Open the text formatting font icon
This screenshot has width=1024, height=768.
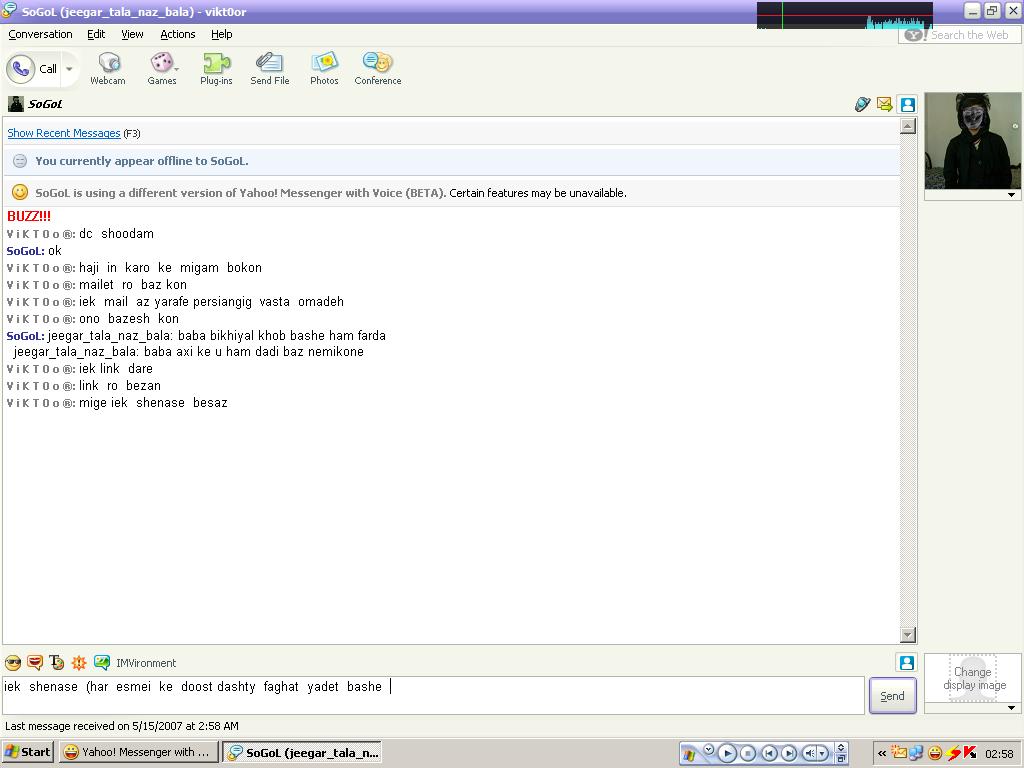coord(57,663)
